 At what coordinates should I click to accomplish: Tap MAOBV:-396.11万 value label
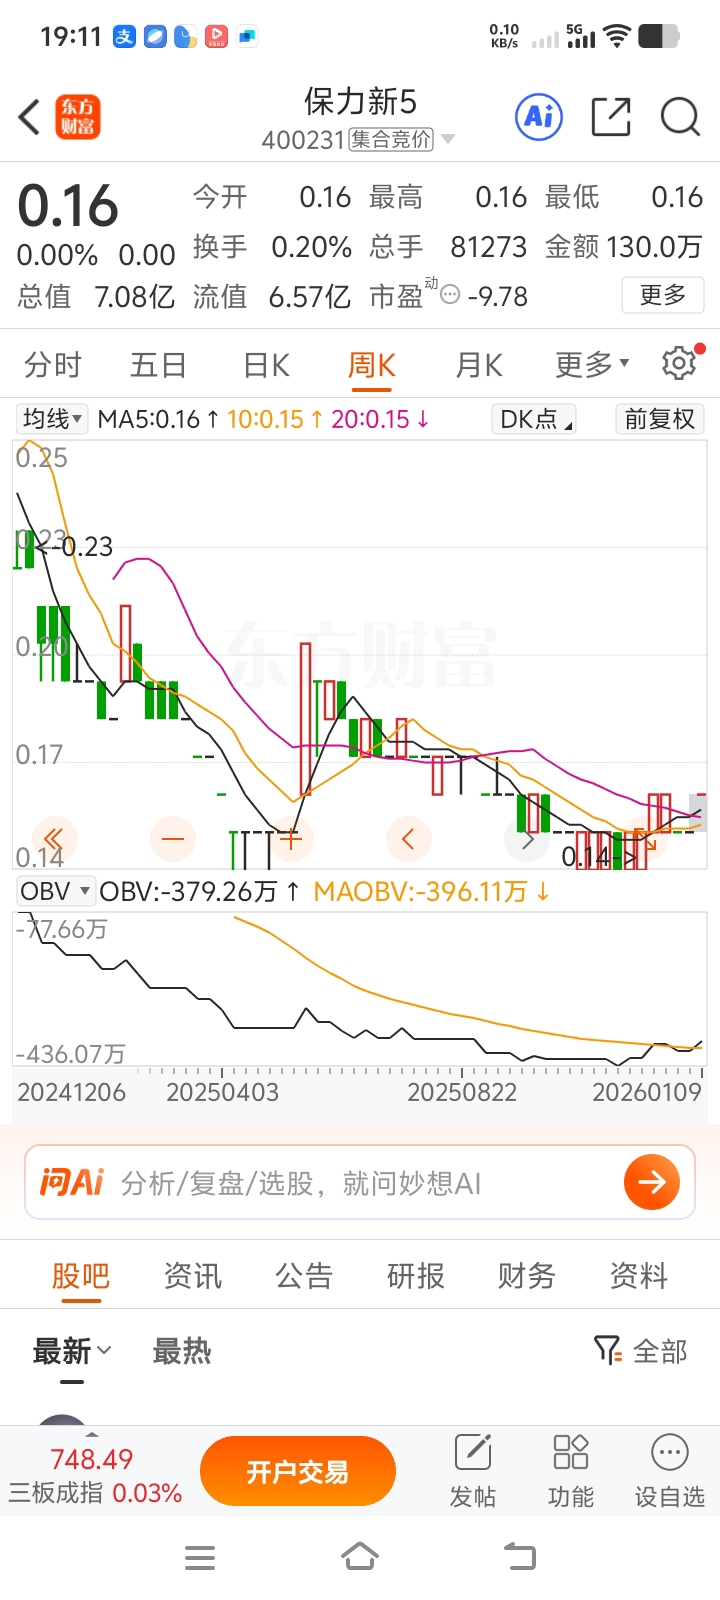pos(431,891)
